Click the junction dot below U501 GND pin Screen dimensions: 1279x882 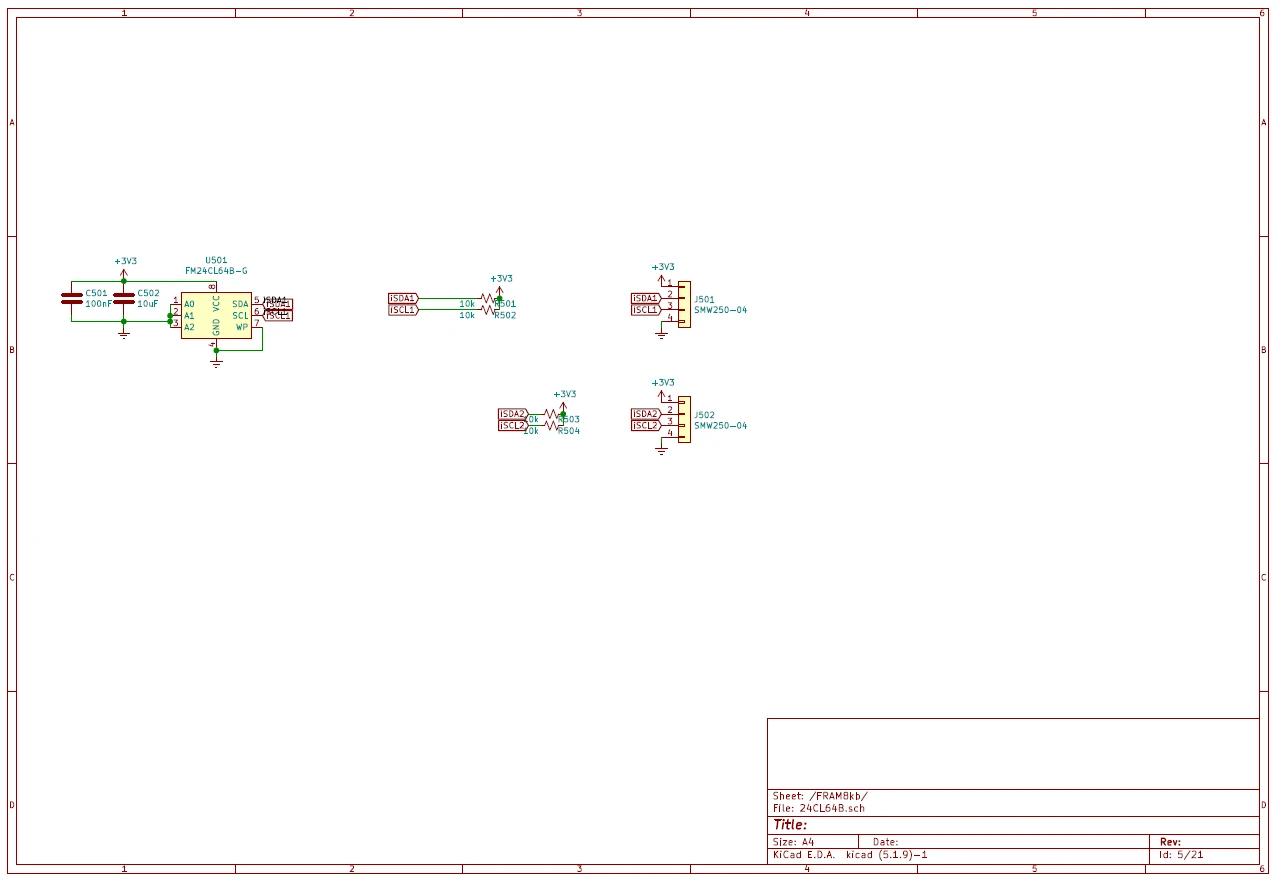216,351
